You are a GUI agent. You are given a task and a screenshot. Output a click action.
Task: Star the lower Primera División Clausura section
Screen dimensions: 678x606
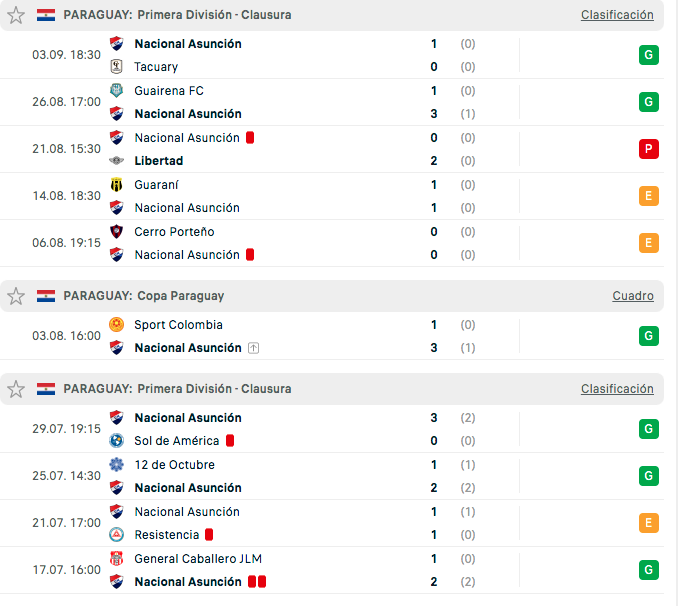16,389
